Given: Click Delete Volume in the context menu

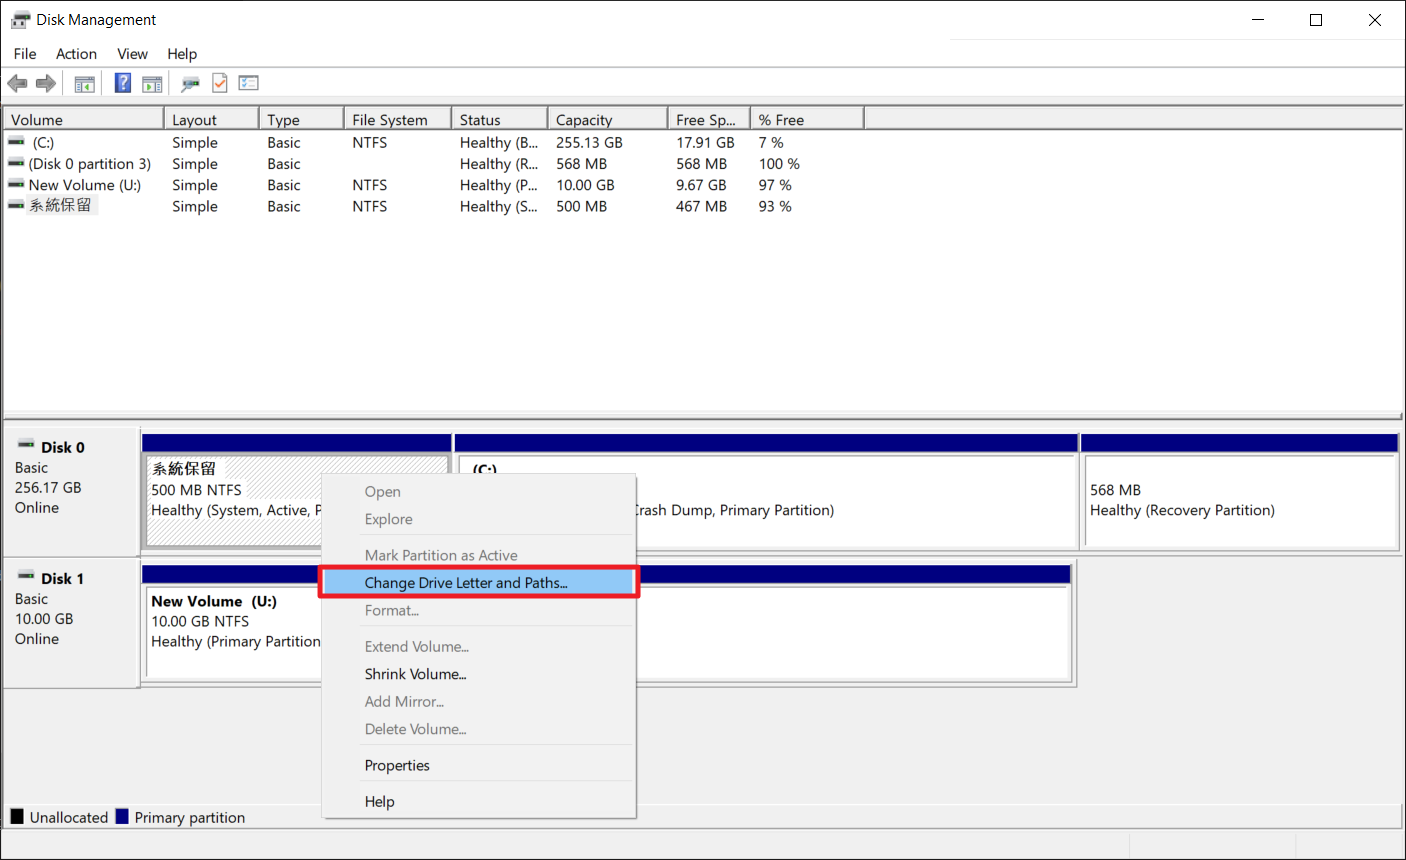Looking at the screenshot, I should tap(479, 729).
